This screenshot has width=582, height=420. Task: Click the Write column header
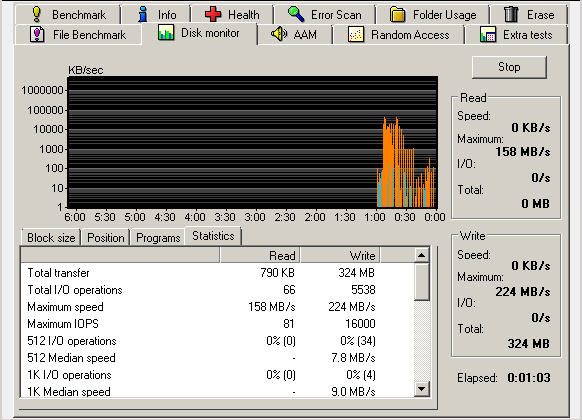(x=340, y=255)
